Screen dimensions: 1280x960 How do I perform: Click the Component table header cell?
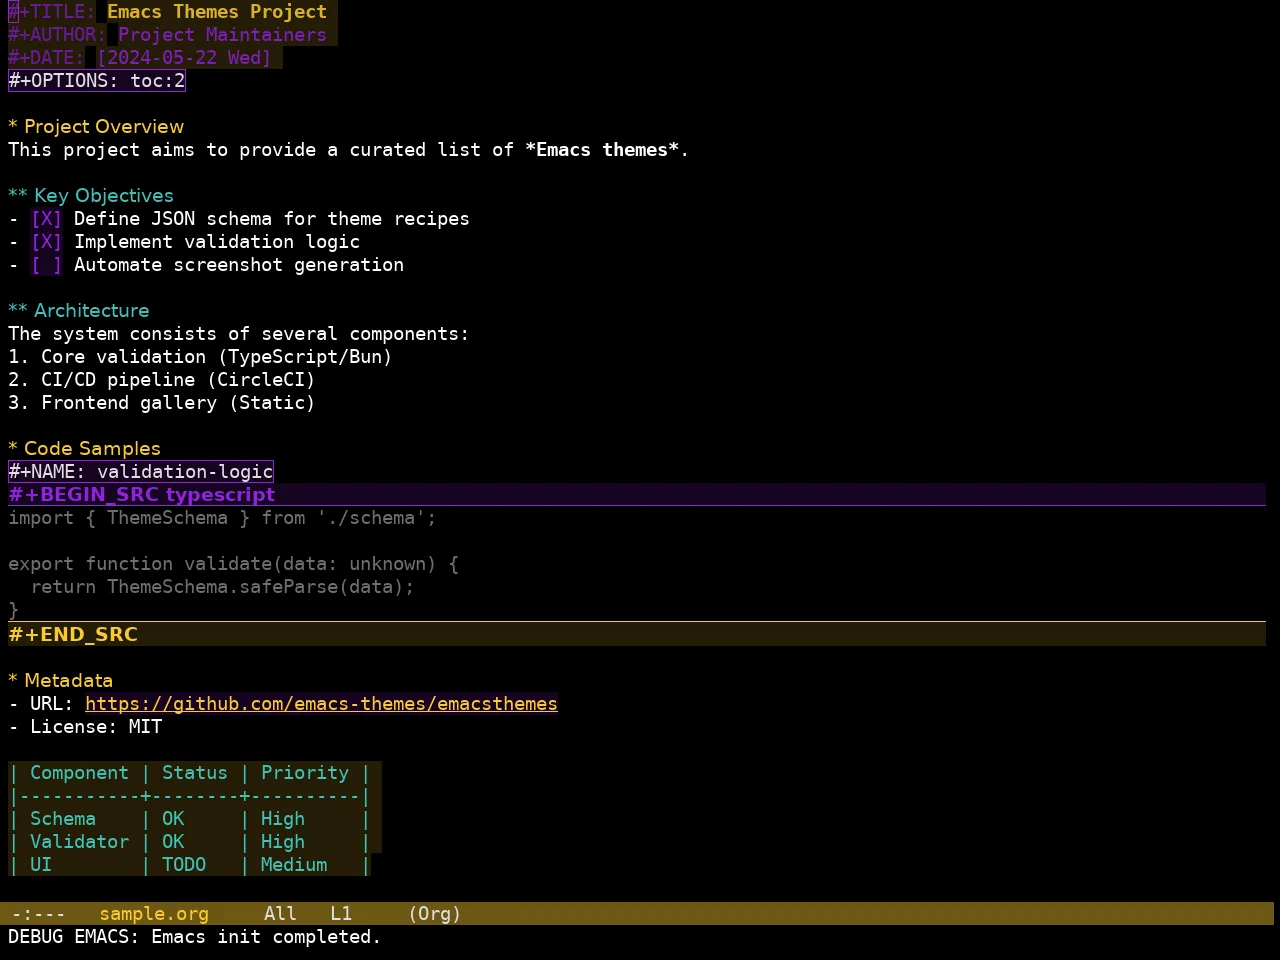point(79,773)
